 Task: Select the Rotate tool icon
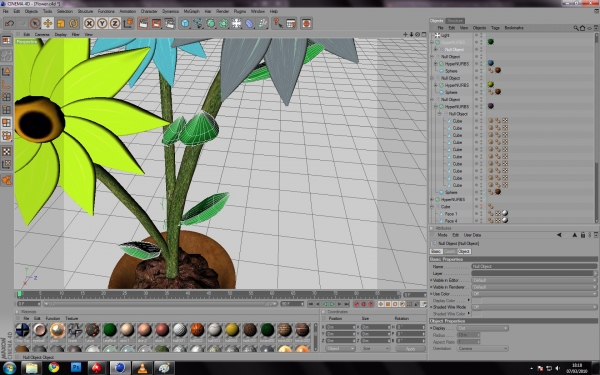tap(73, 23)
